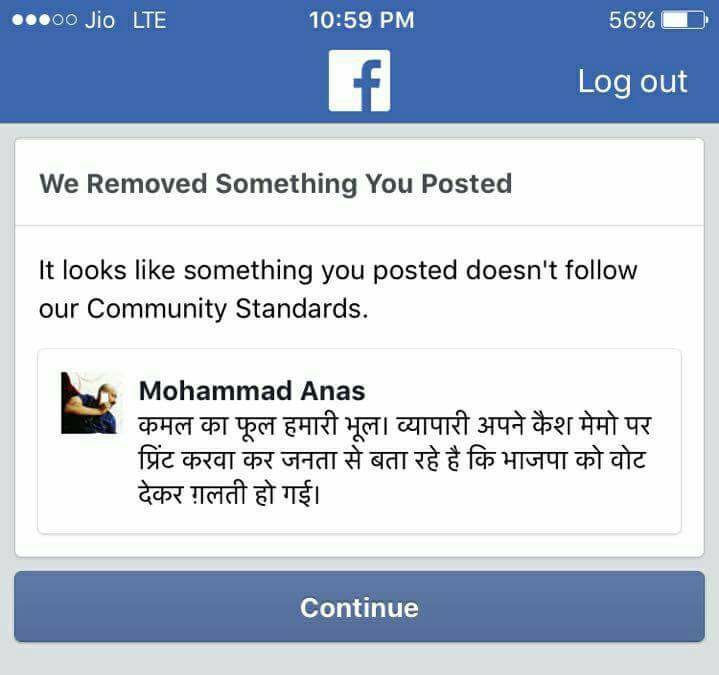Screen dimensions: 719x675
Task: Tap the 56% battery percentage
Action: tap(632, 20)
